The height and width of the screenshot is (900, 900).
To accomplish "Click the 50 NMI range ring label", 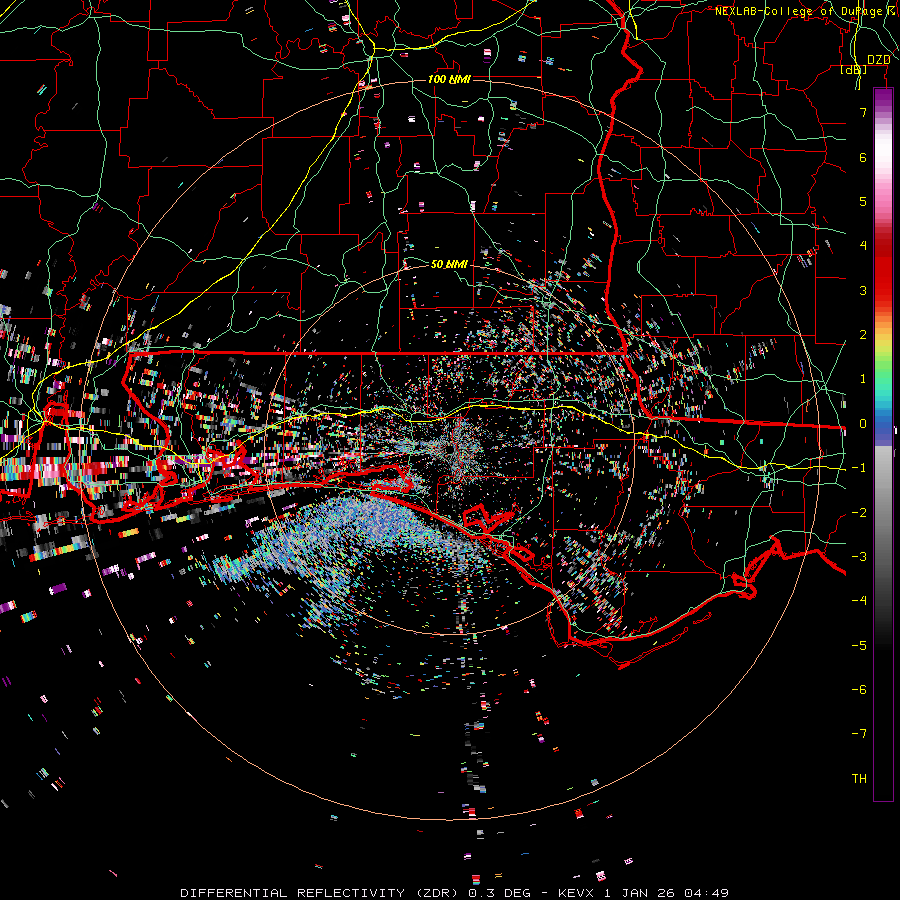I will tap(449, 264).
